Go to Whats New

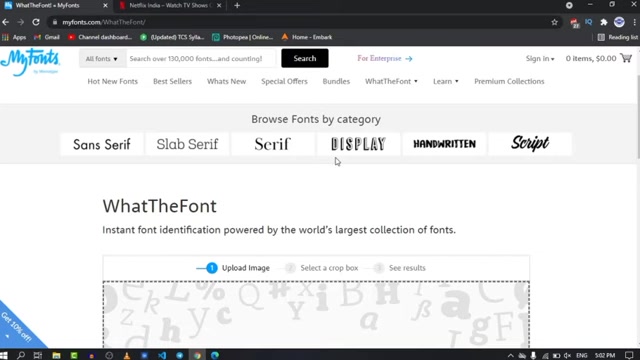226,81
